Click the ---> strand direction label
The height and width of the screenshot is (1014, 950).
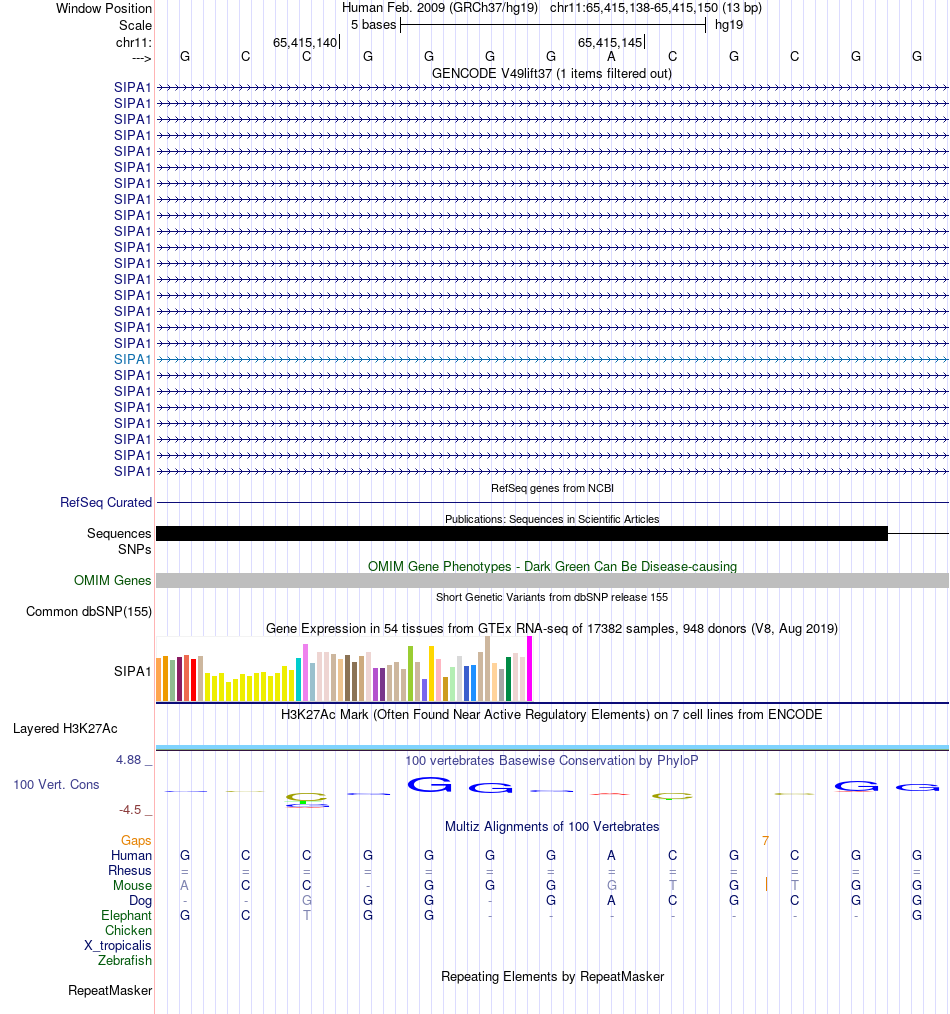point(141,58)
